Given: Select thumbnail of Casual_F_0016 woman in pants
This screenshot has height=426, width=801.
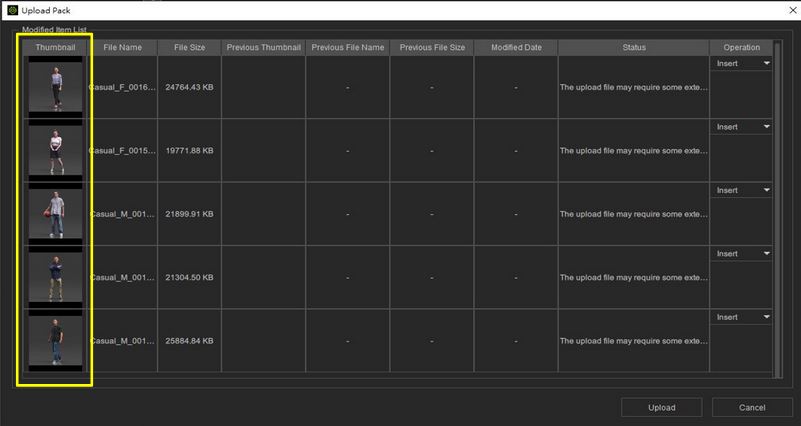Looking at the screenshot, I should tap(56, 87).
